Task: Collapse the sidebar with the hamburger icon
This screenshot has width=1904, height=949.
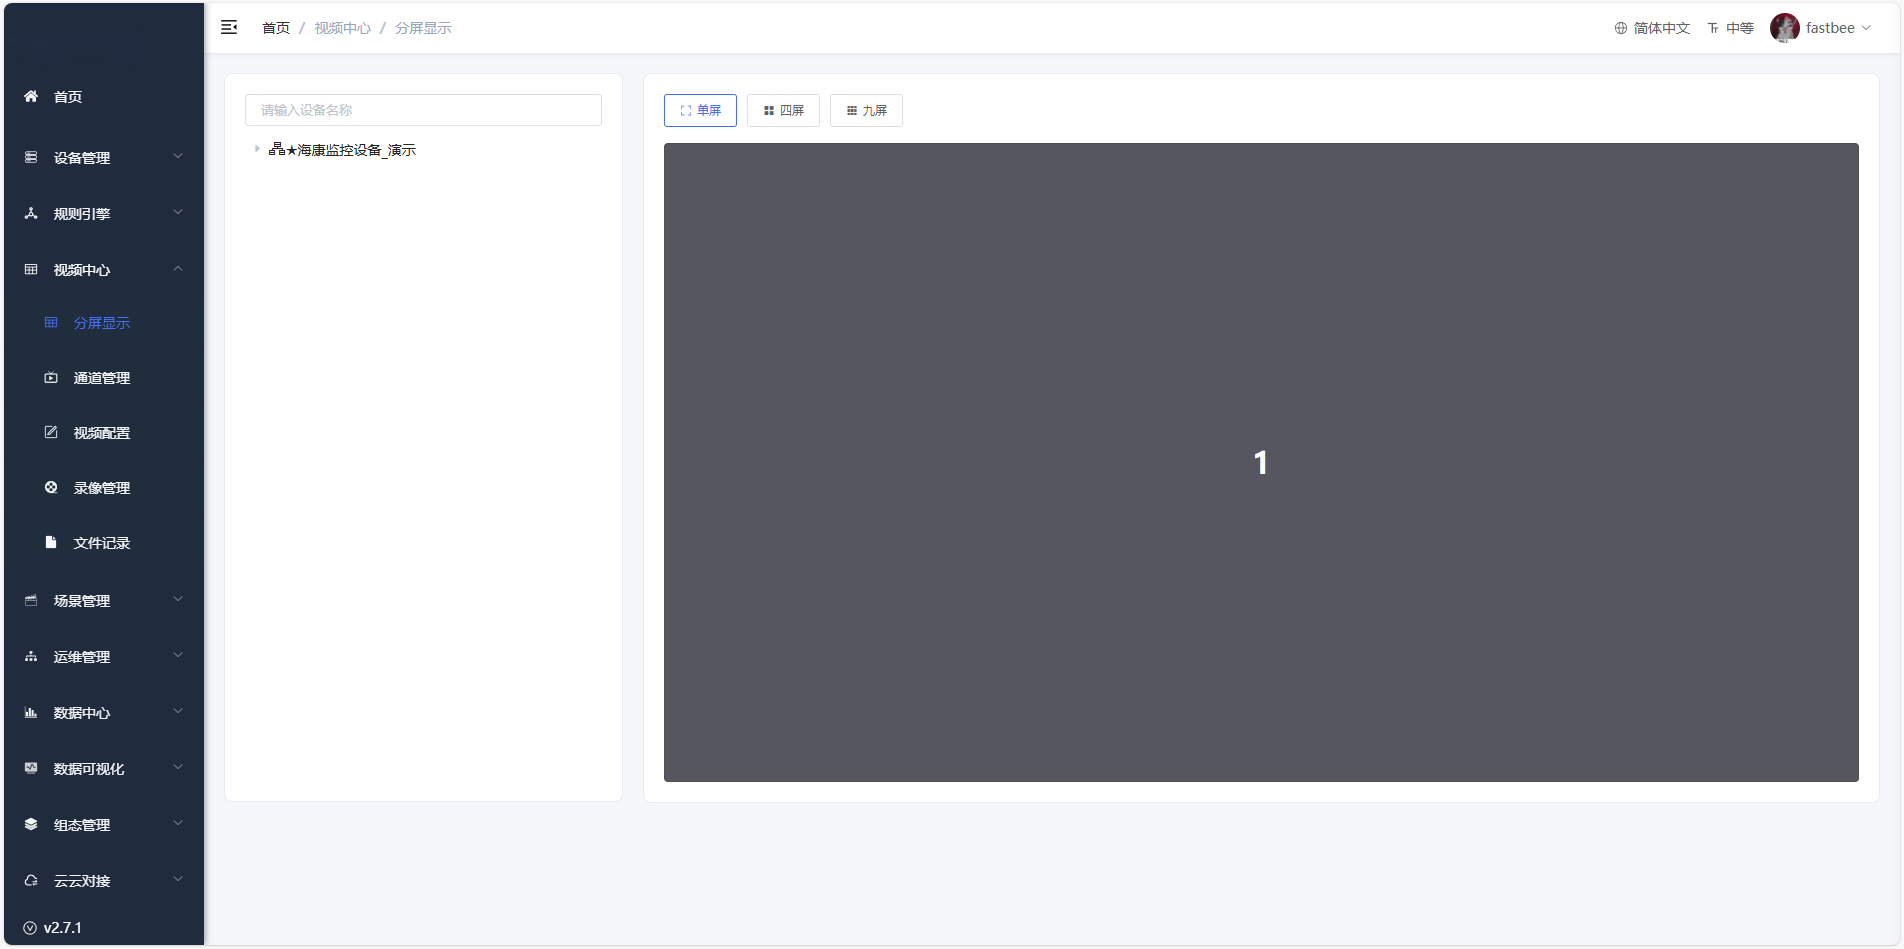Action: tap(229, 28)
